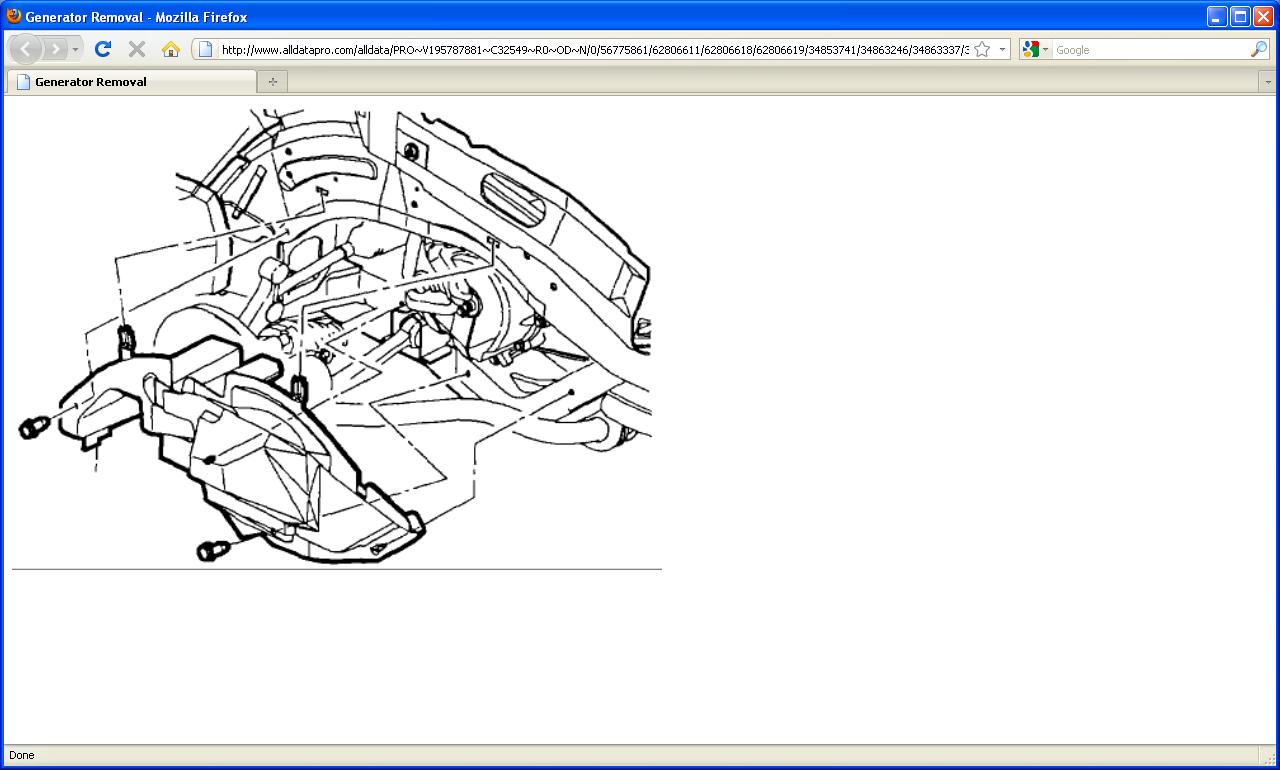Open the recent pages history dropdown
This screenshot has width=1280, height=770.
(x=76, y=49)
